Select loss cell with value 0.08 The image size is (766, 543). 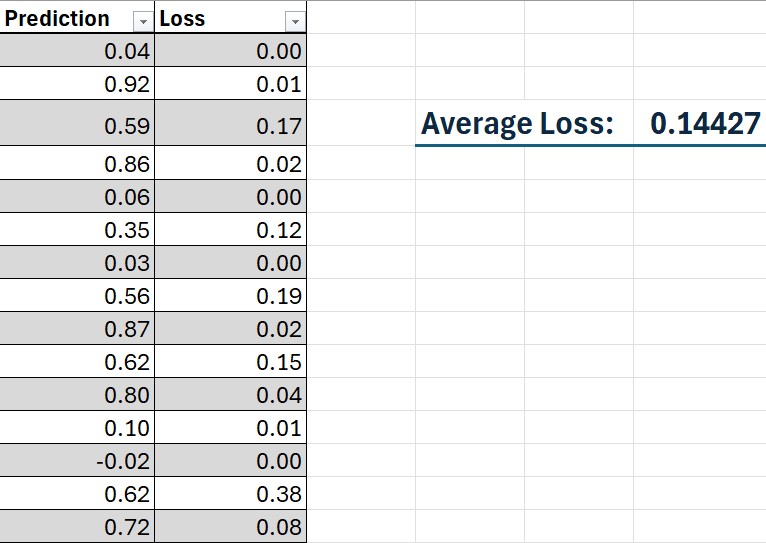pos(231,527)
